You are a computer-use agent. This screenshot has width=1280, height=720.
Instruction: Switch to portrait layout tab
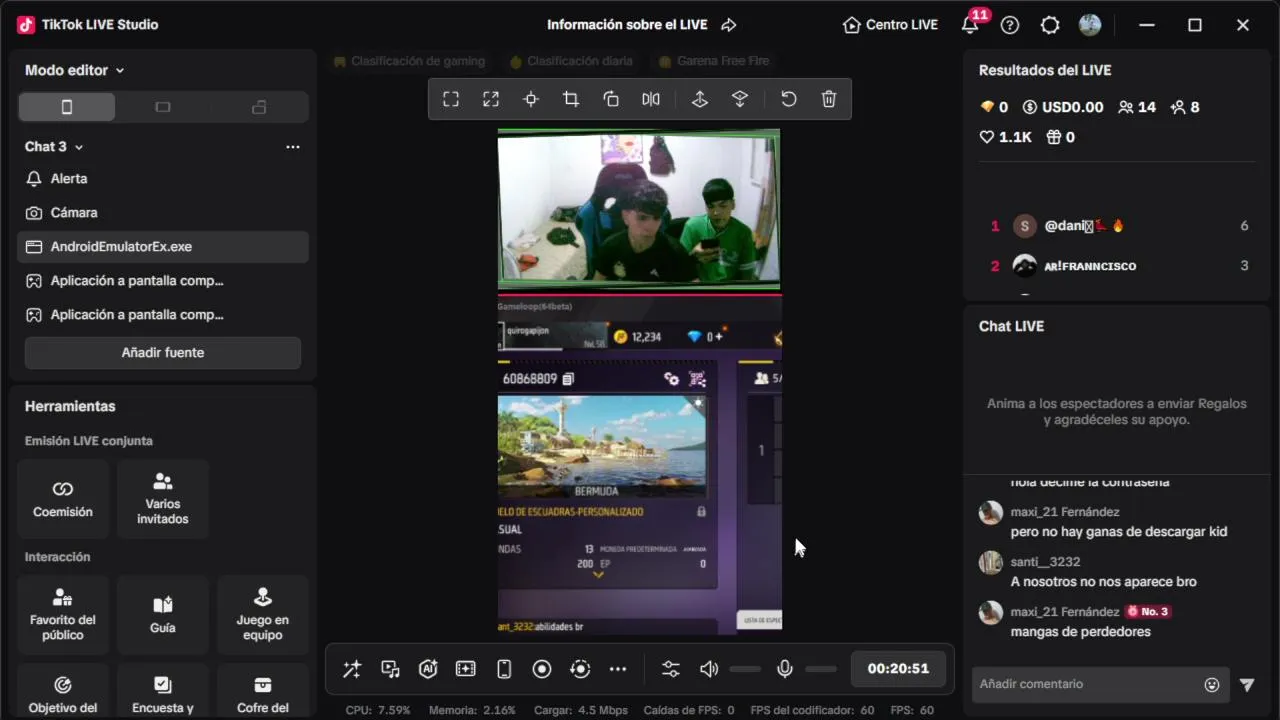point(67,107)
